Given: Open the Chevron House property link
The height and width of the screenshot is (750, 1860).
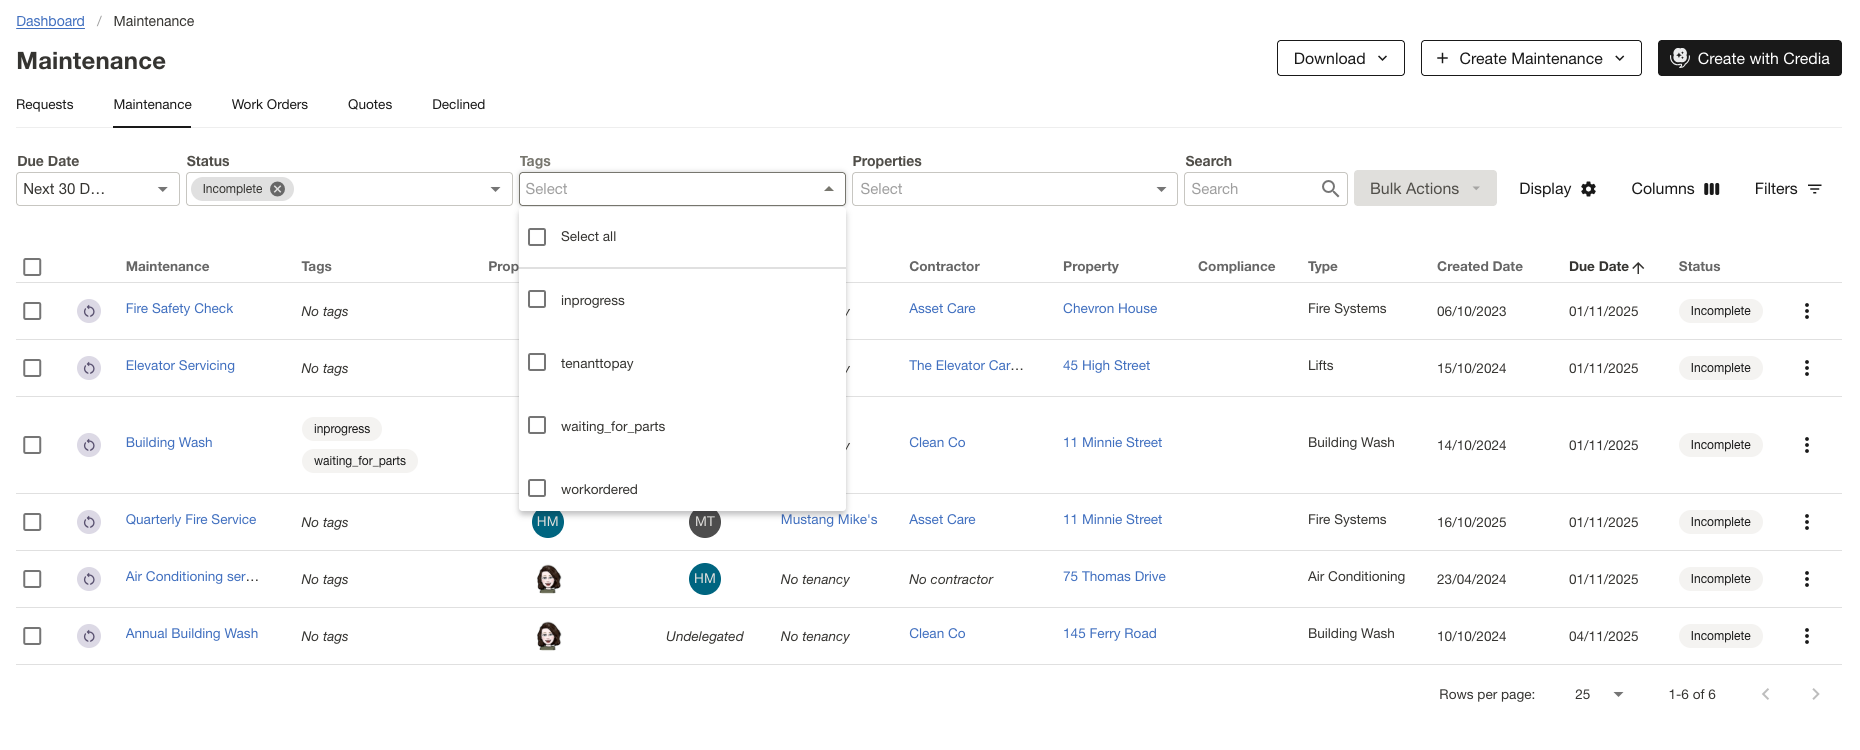Looking at the screenshot, I should 1109,309.
